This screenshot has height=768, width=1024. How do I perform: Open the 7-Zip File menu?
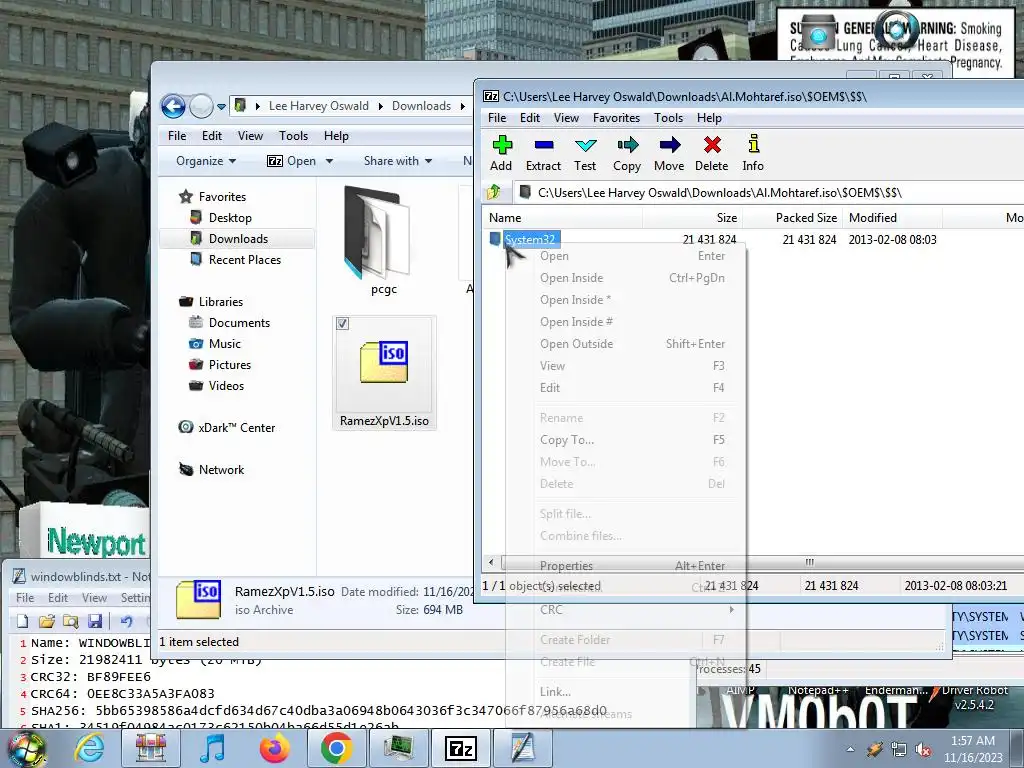click(497, 118)
